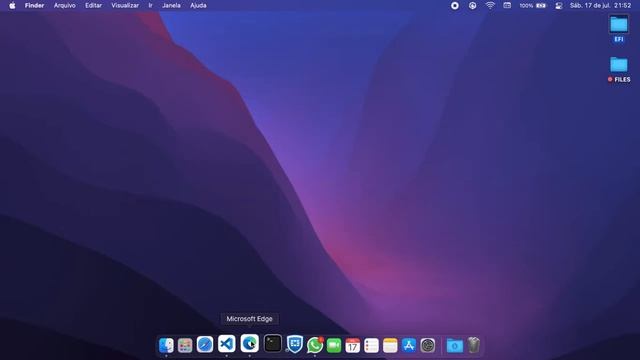Viewport: 640px width, 360px height.
Task: Open Reminders from the Dock
Action: click(x=371, y=346)
